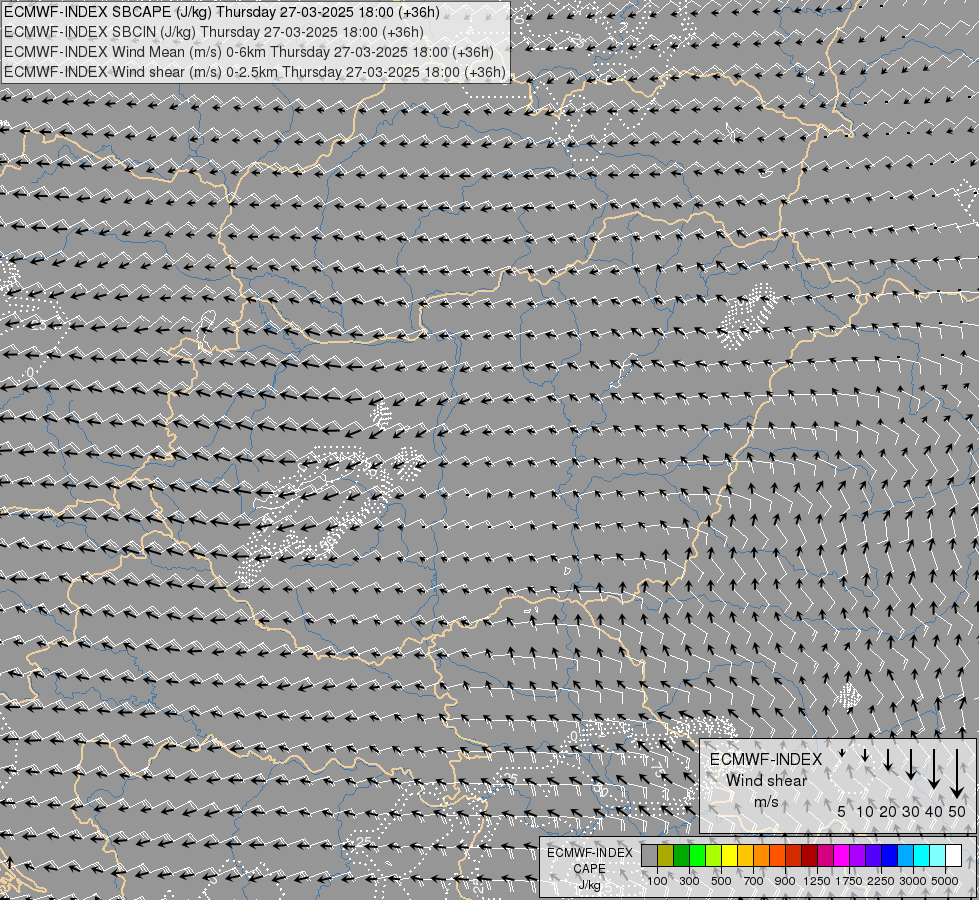The width and height of the screenshot is (979, 900).
Task: Click the number 20 under wind shear arrows
Action: pyautogui.click(x=888, y=811)
